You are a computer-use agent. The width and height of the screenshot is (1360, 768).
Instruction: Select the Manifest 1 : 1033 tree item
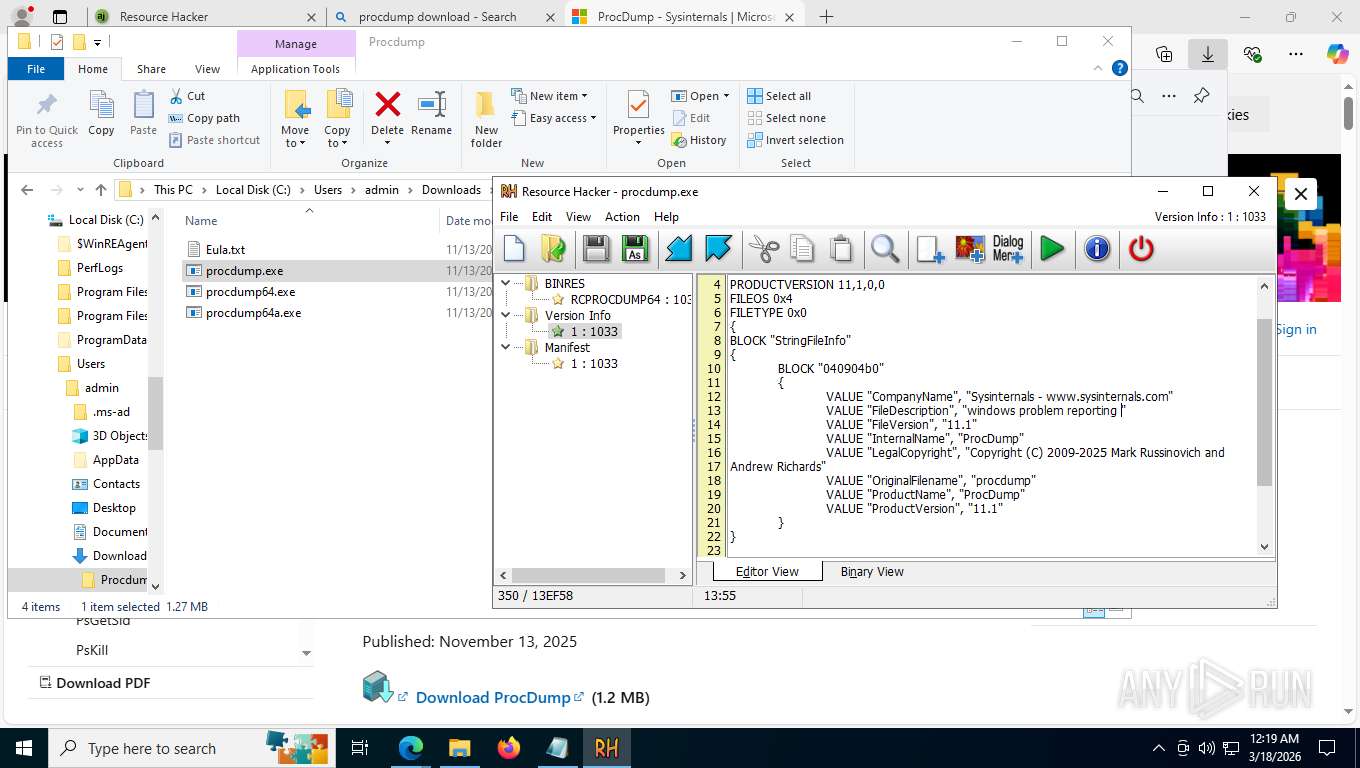coord(594,363)
